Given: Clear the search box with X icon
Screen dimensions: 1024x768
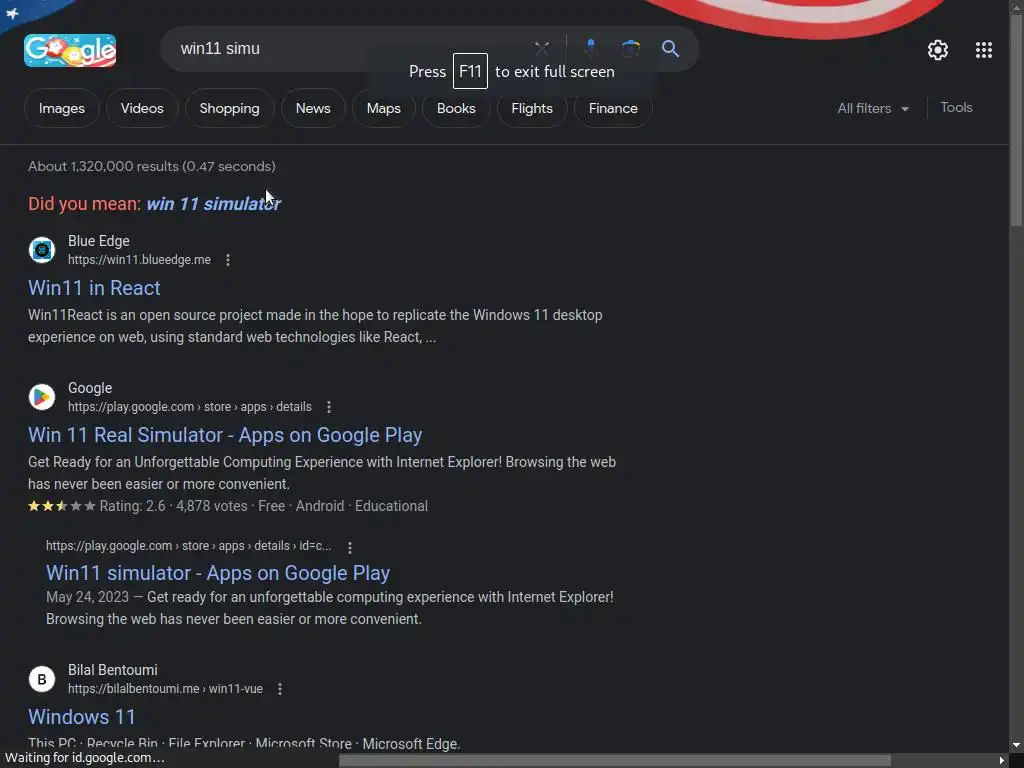Looking at the screenshot, I should (x=541, y=48).
